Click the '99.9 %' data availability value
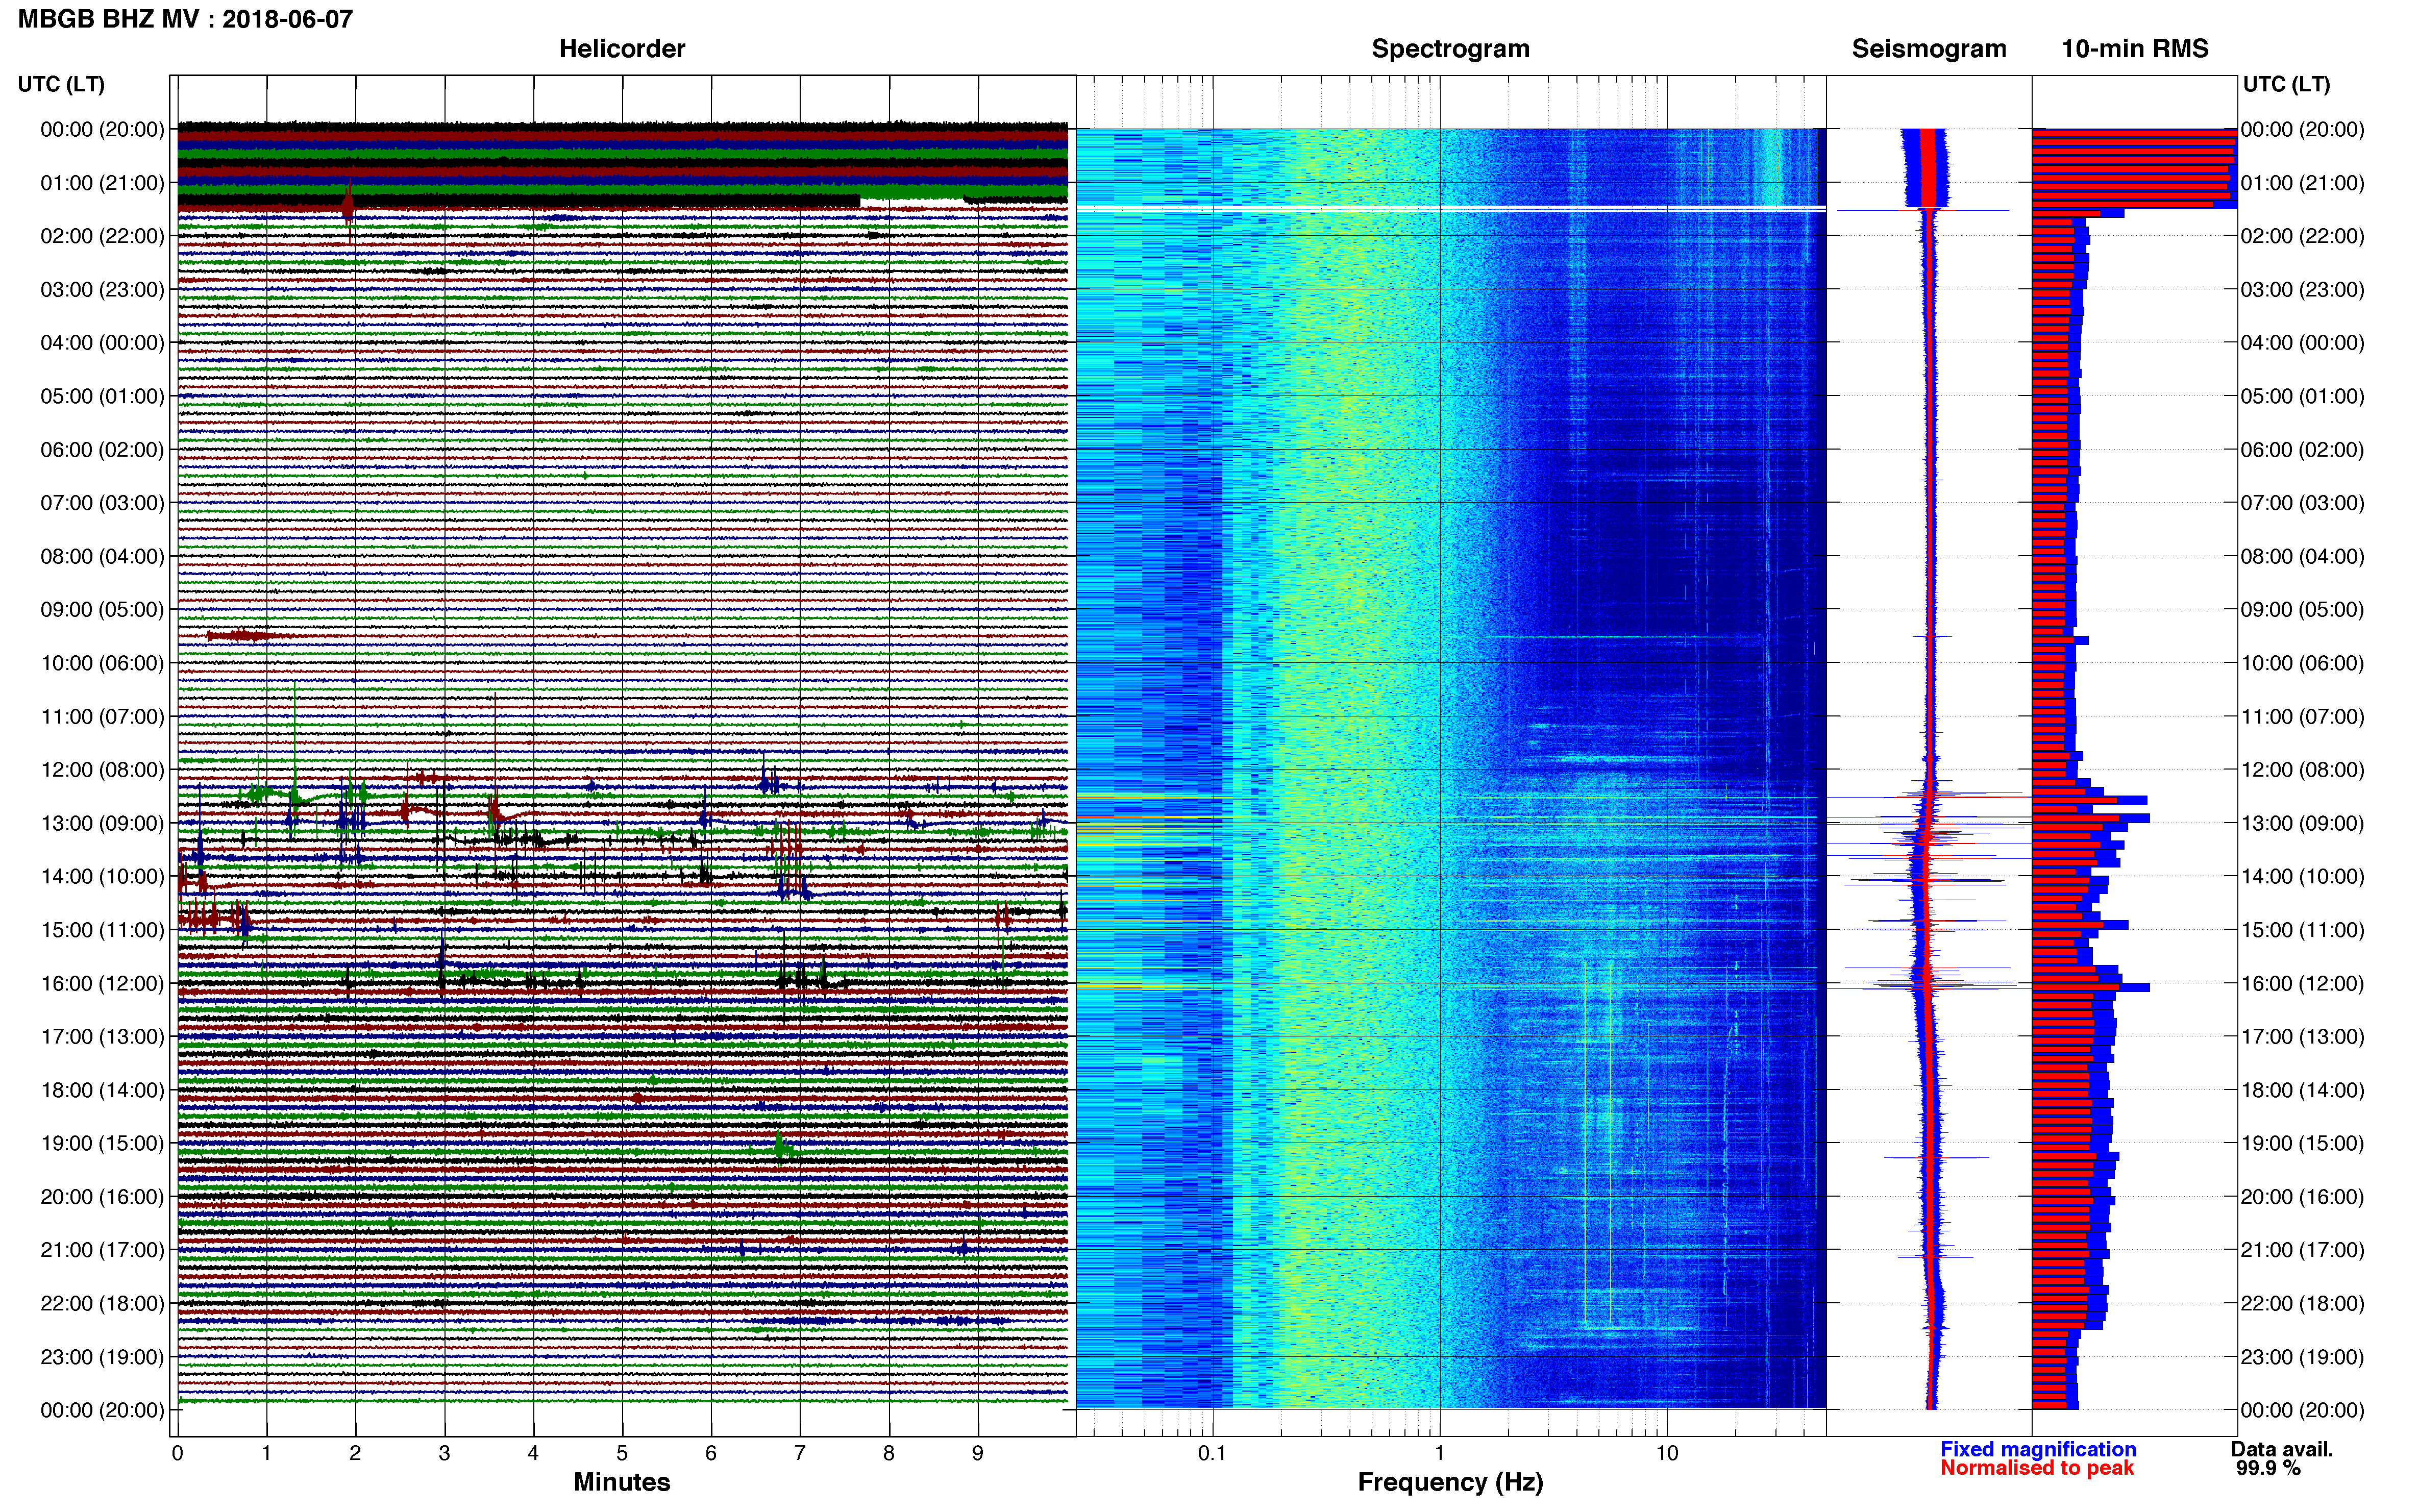Image resolution: width=2419 pixels, height=1512 pixels. click(2268, 1468)
